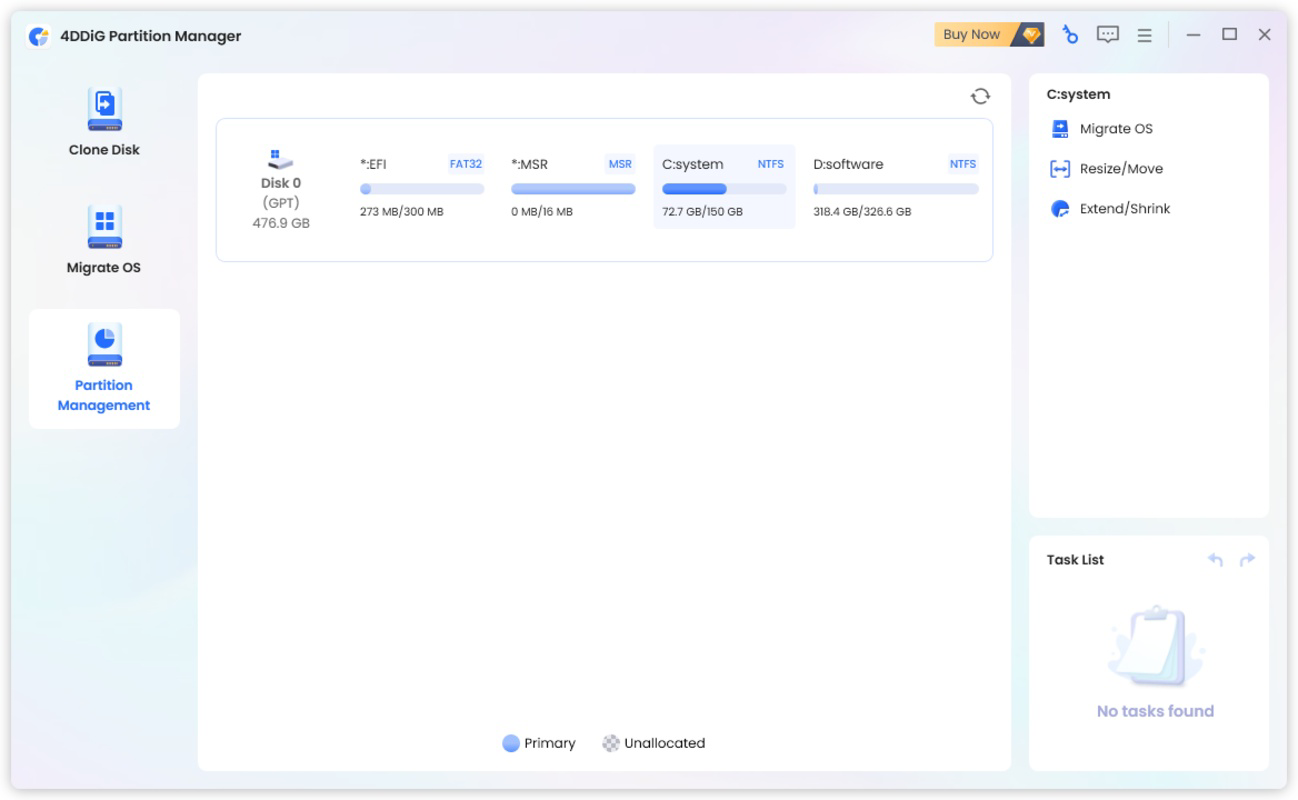Click the 318.4 GB/326.6 GB size text

pyautogui.click(x=862, y=212)
